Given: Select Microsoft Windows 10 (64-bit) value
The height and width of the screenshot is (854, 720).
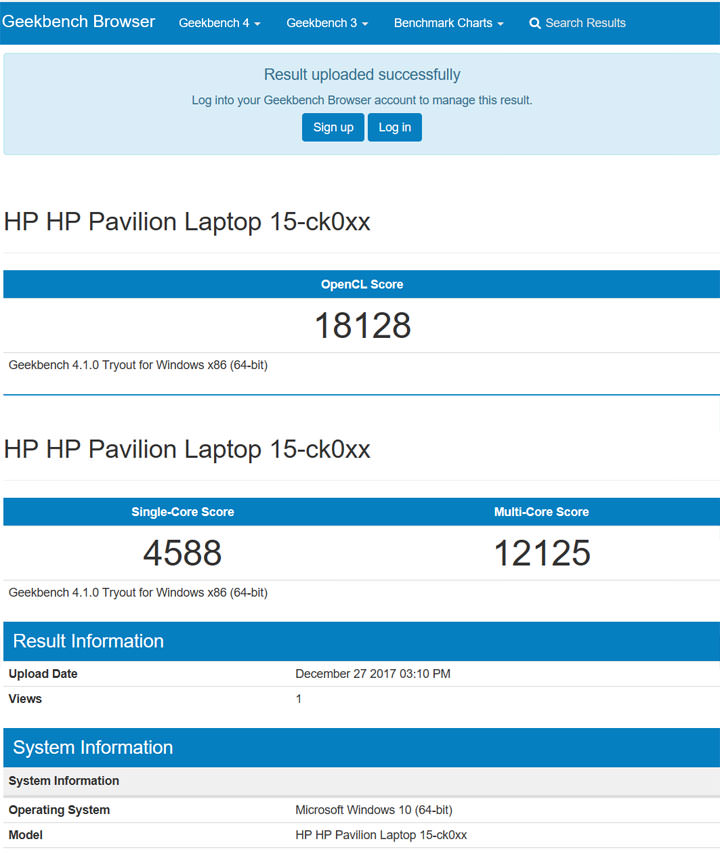Looking at the screenshot, I should tap(374, 810).
